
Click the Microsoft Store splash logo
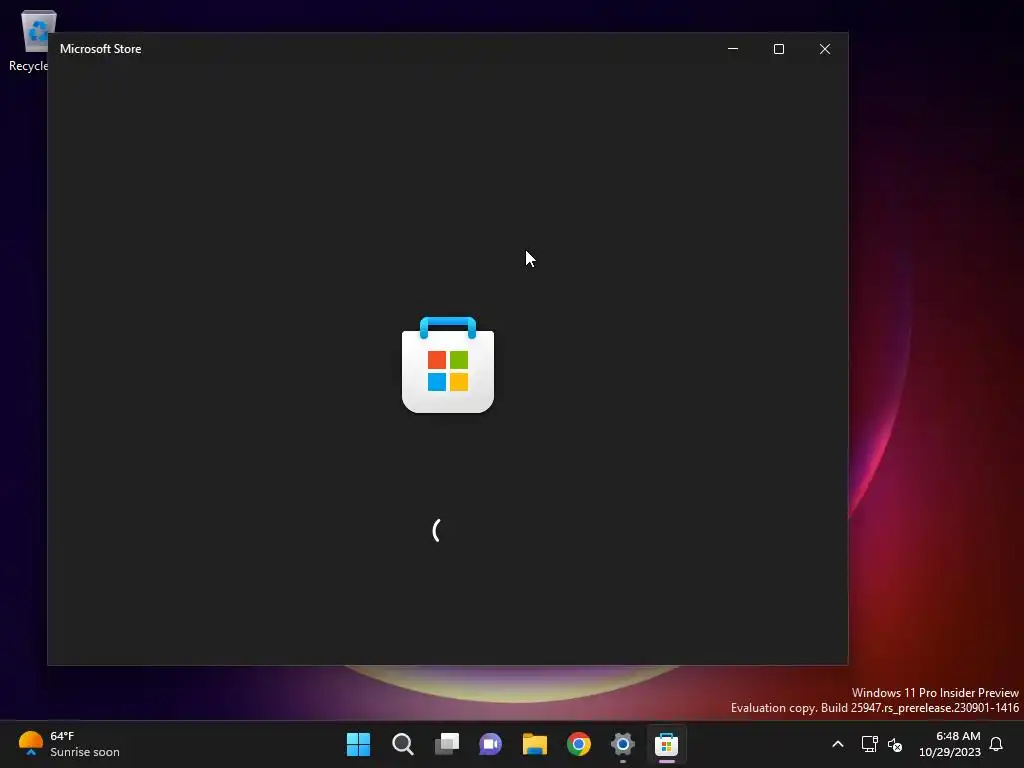pos(448,365)
